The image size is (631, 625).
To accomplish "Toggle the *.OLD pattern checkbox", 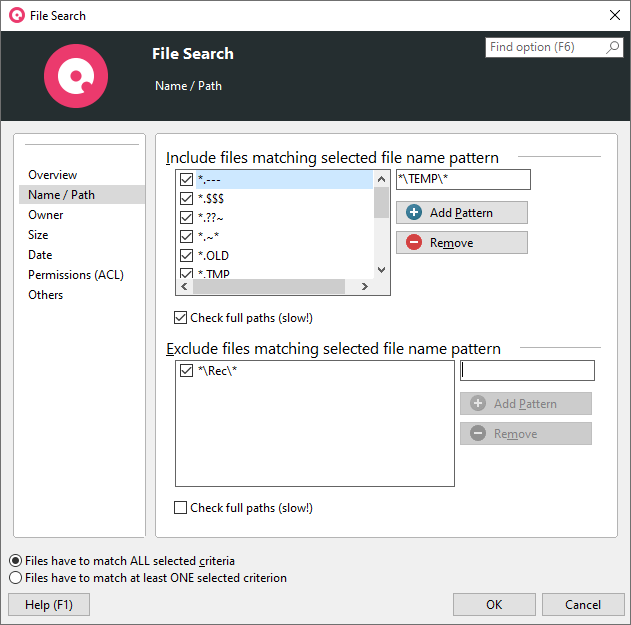I will [186, 256].
